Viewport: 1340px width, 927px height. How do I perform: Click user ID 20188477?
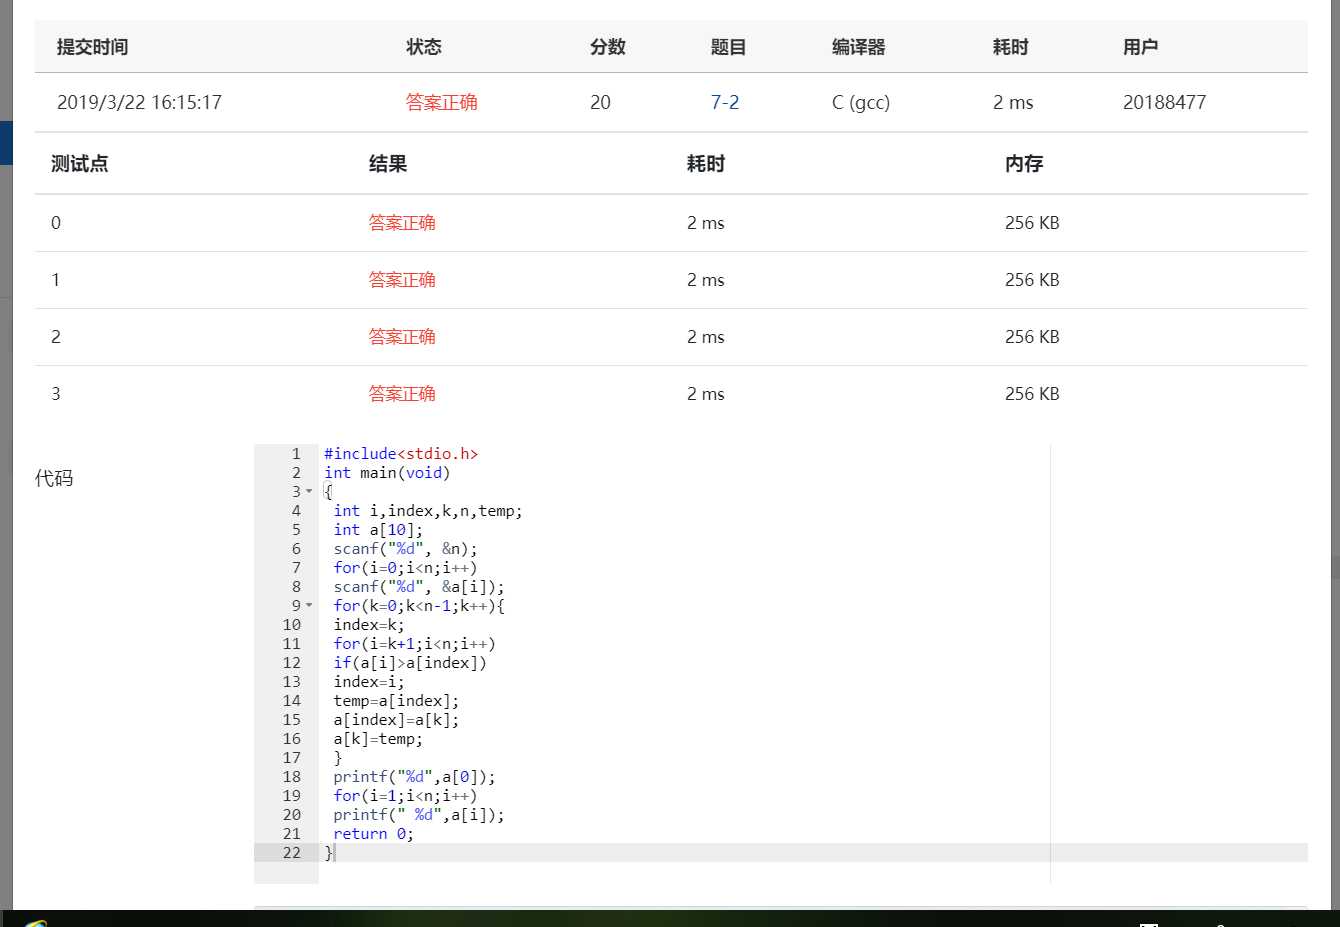1164,102
